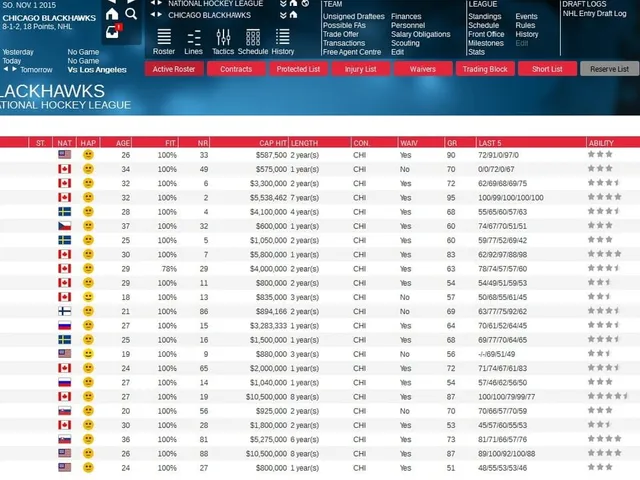
Task: Open Possible FAs link
Action: click(344, 25)
